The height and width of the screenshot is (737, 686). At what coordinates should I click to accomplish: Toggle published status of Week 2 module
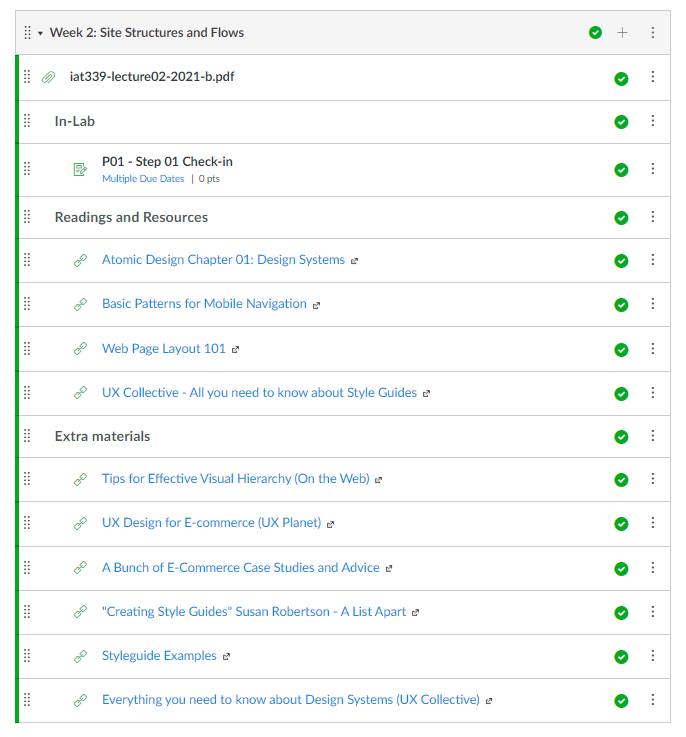click(595, 33)
